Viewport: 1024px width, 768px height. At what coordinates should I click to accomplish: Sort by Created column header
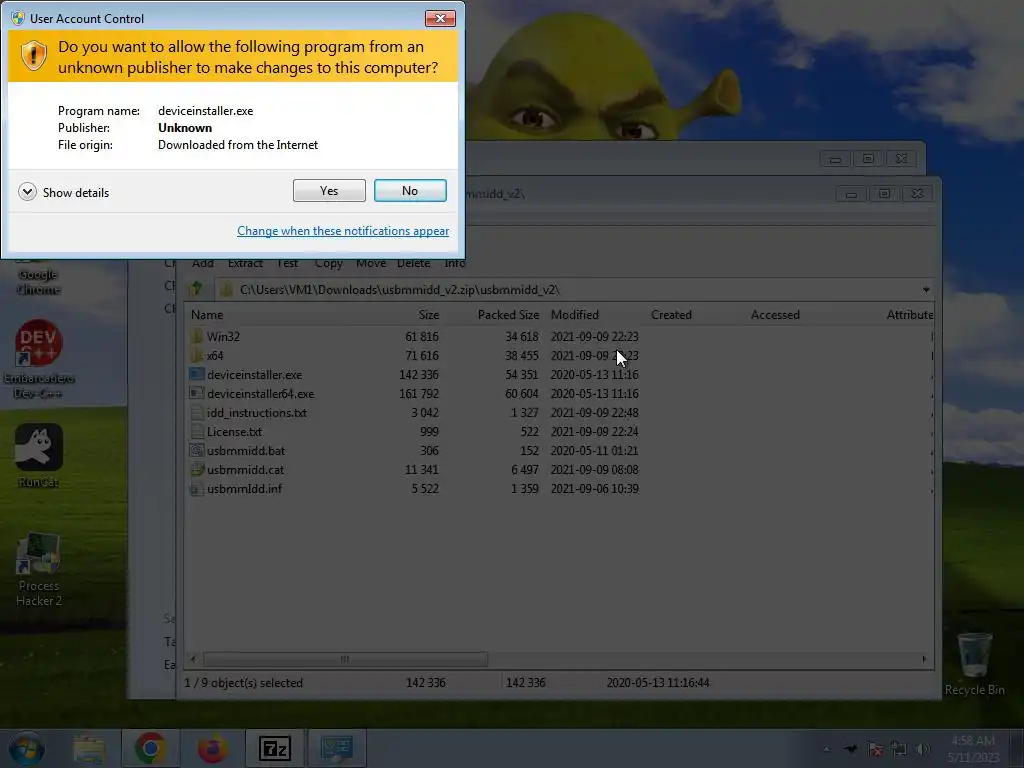671,315
